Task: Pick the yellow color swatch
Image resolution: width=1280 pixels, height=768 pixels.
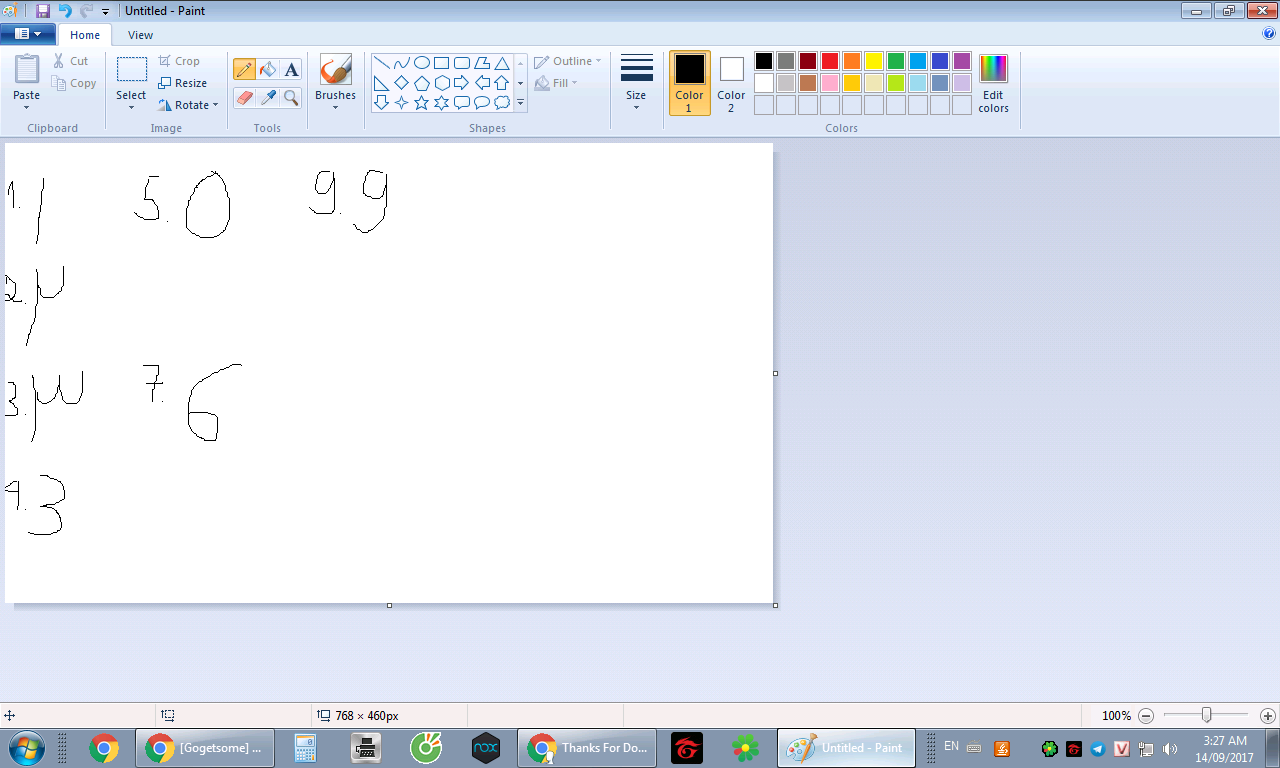Action: tap(874, 61)
